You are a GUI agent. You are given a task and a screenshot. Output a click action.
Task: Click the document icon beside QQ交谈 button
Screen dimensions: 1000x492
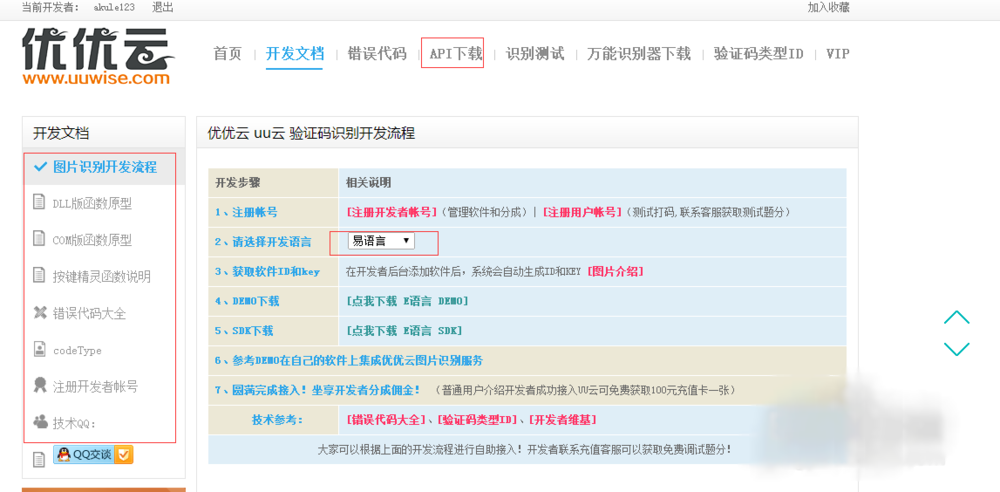pyautogui.click(x=40, y=458)
